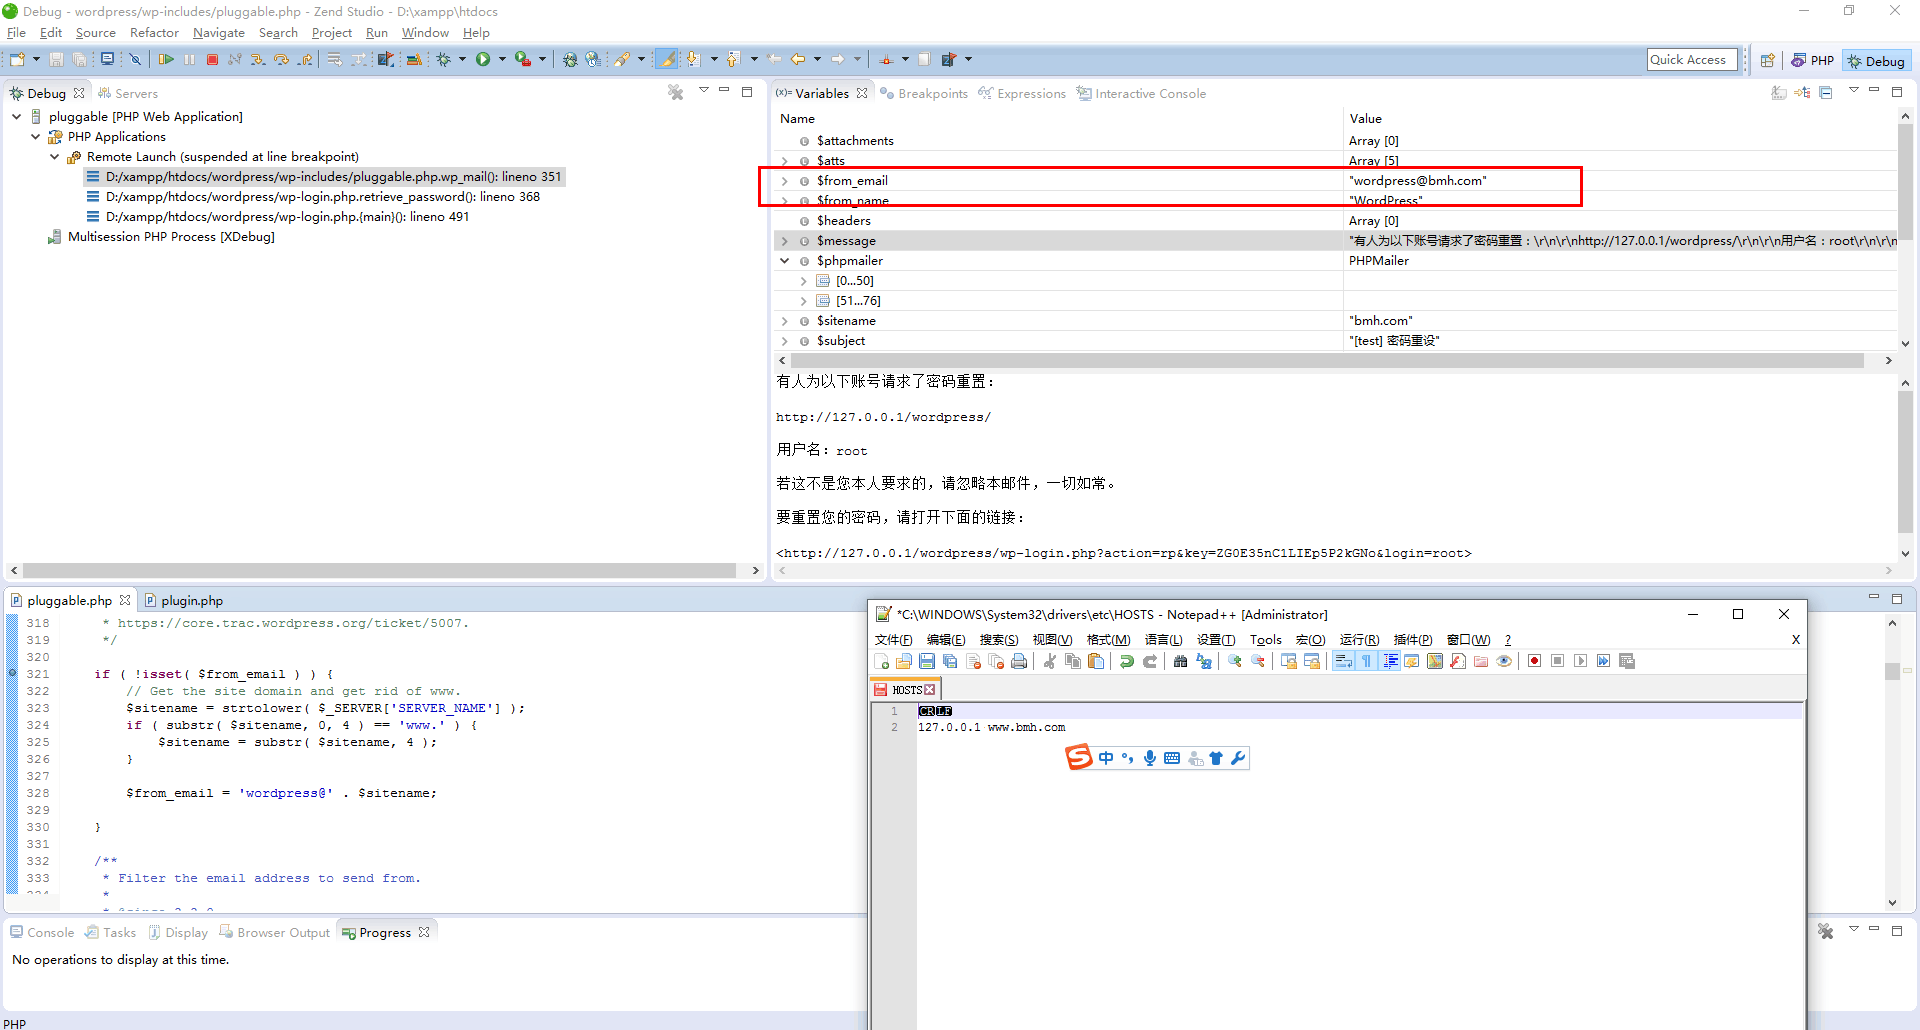Click the Suspend (pause) toolbar icon
The height and width of the screenshot is (1030, 1920).
coord(189,60)
